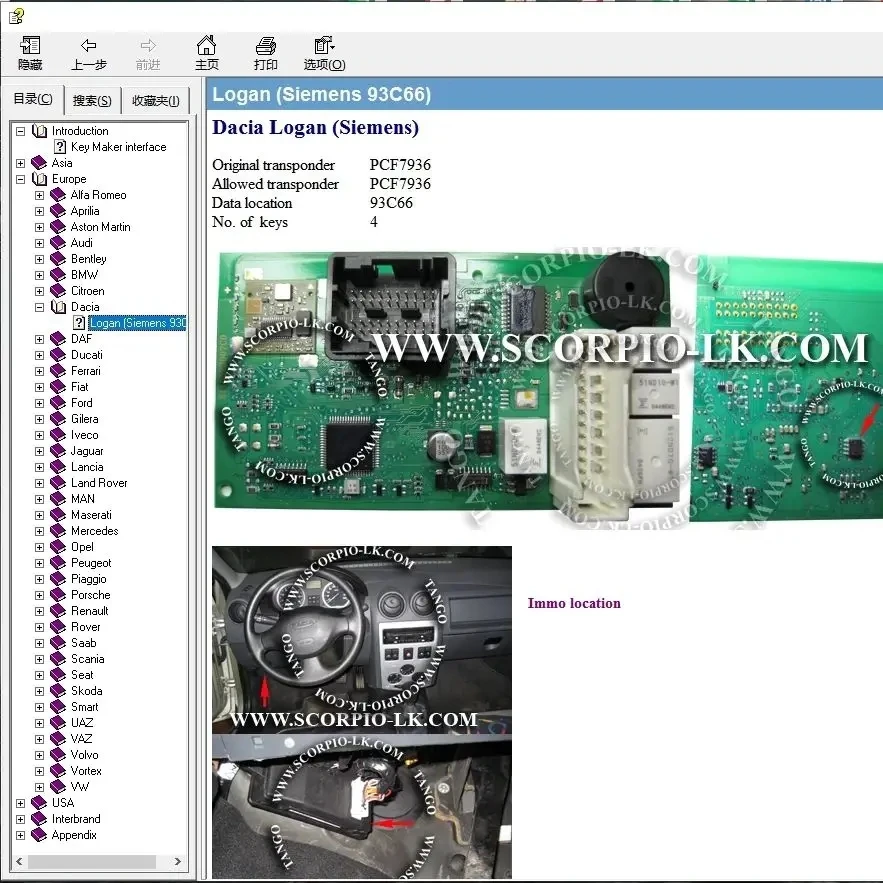This screenshot has width=883, height=883.
Task: Expand the Audi node
Action: [39, 243]
